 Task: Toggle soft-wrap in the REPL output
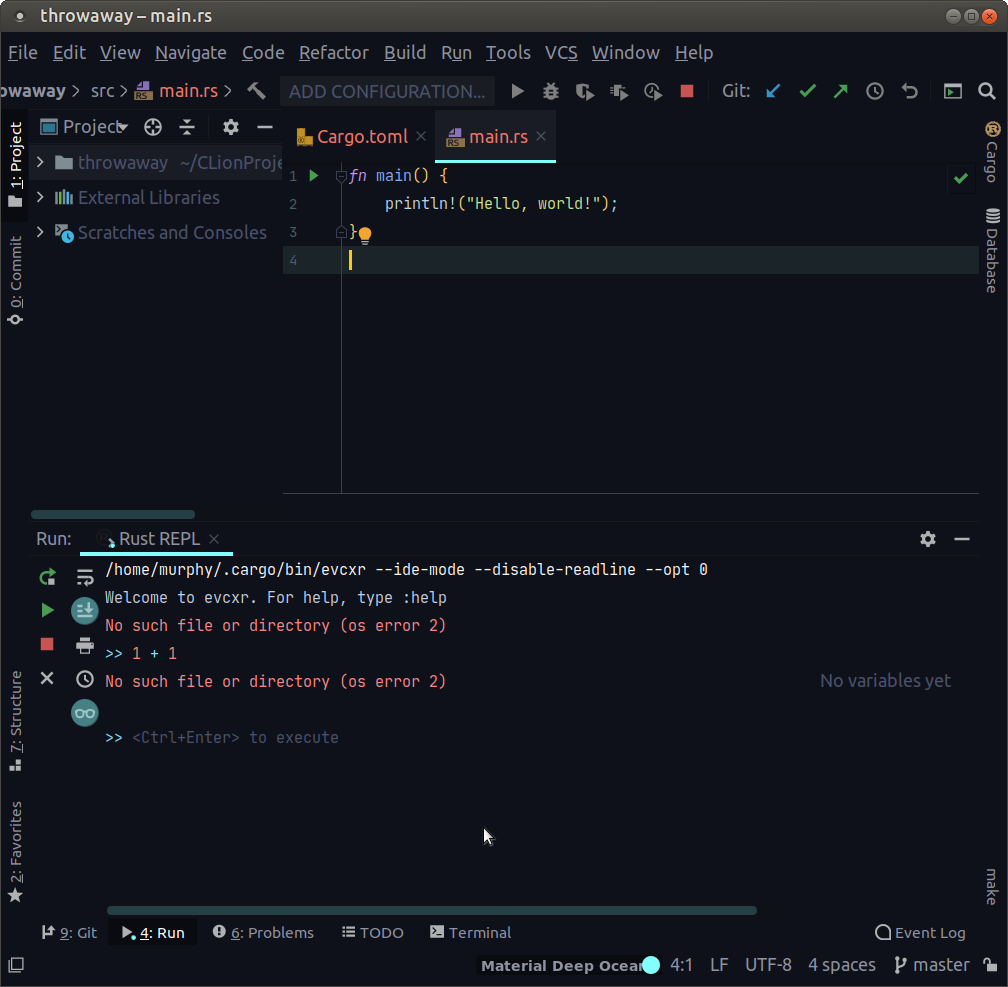(84, 577)
